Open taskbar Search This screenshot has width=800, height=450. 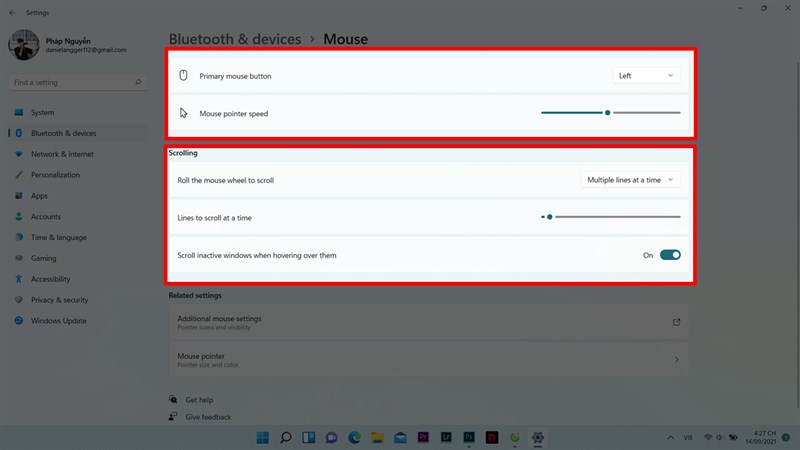click(286, 437)
